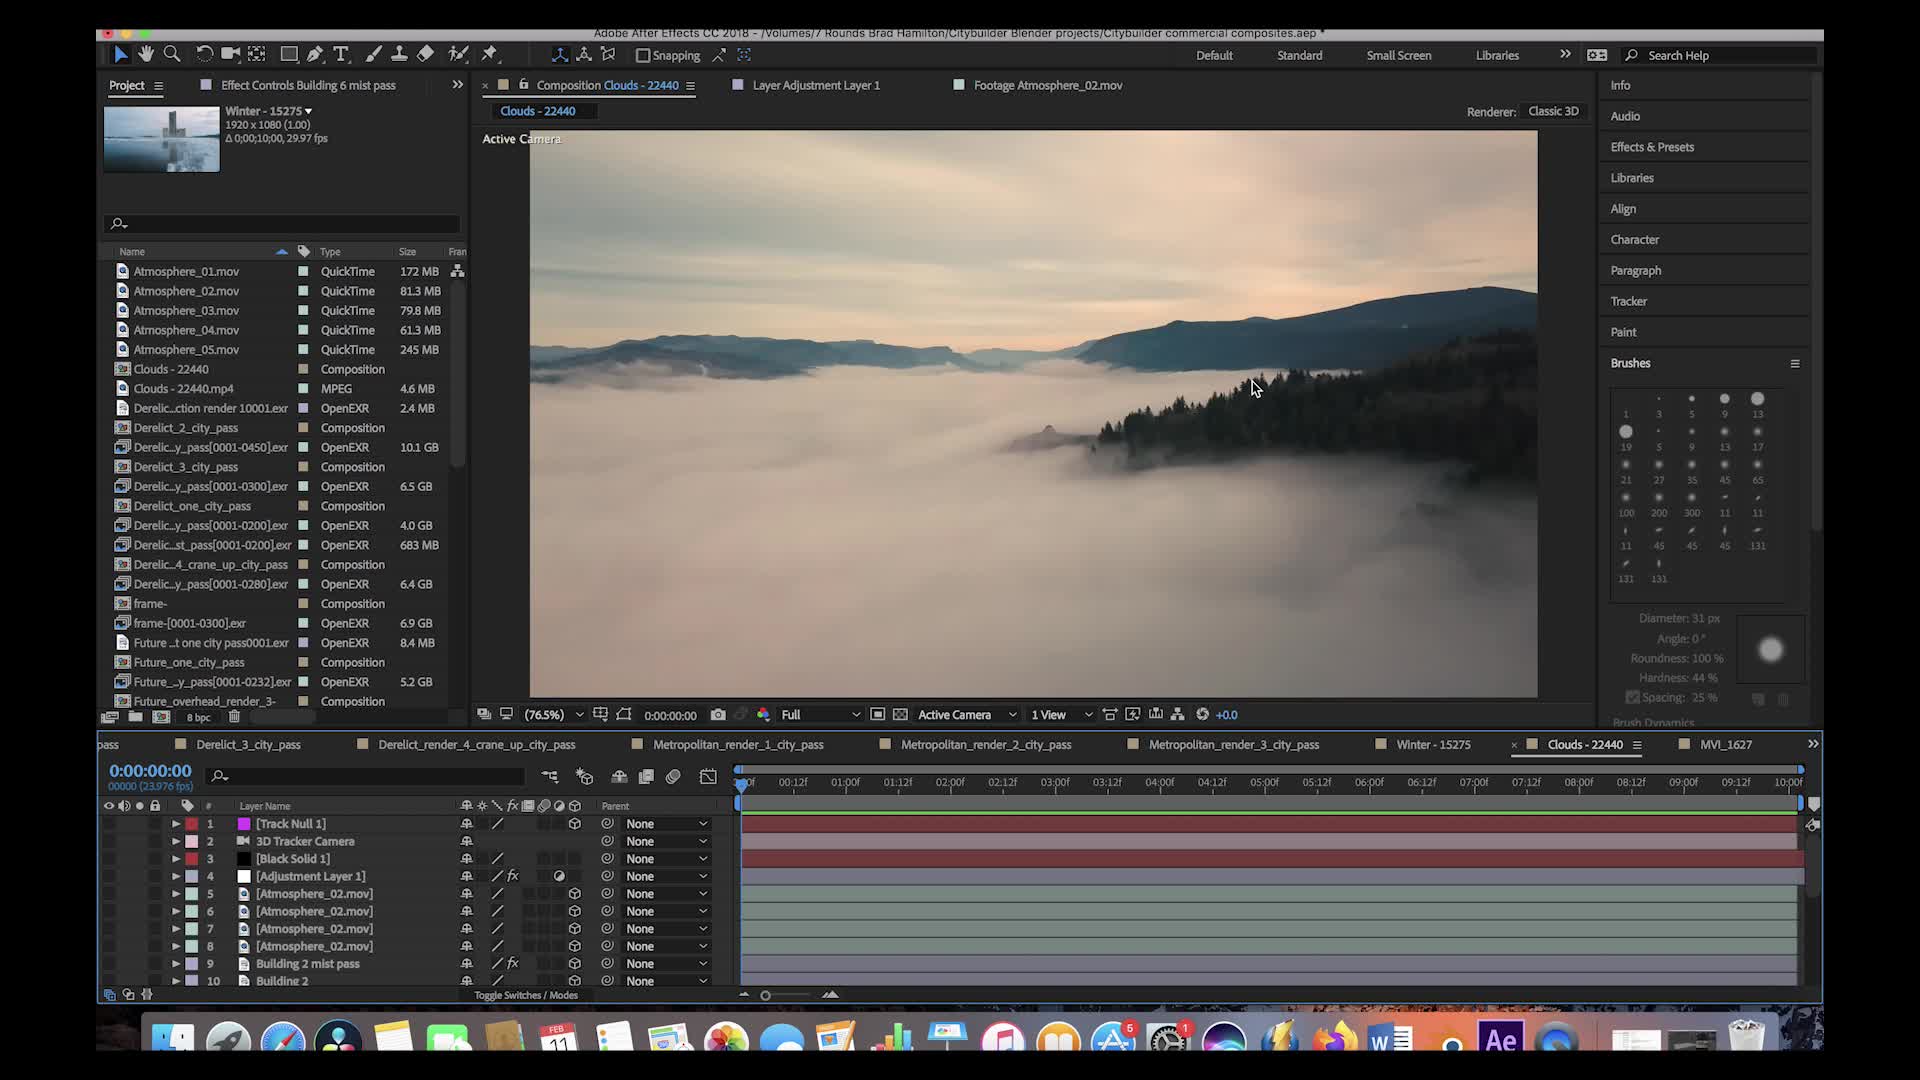Activate the Zoom tool
This screenshot has height=1080, width=1920.
(x=172, y=54)
